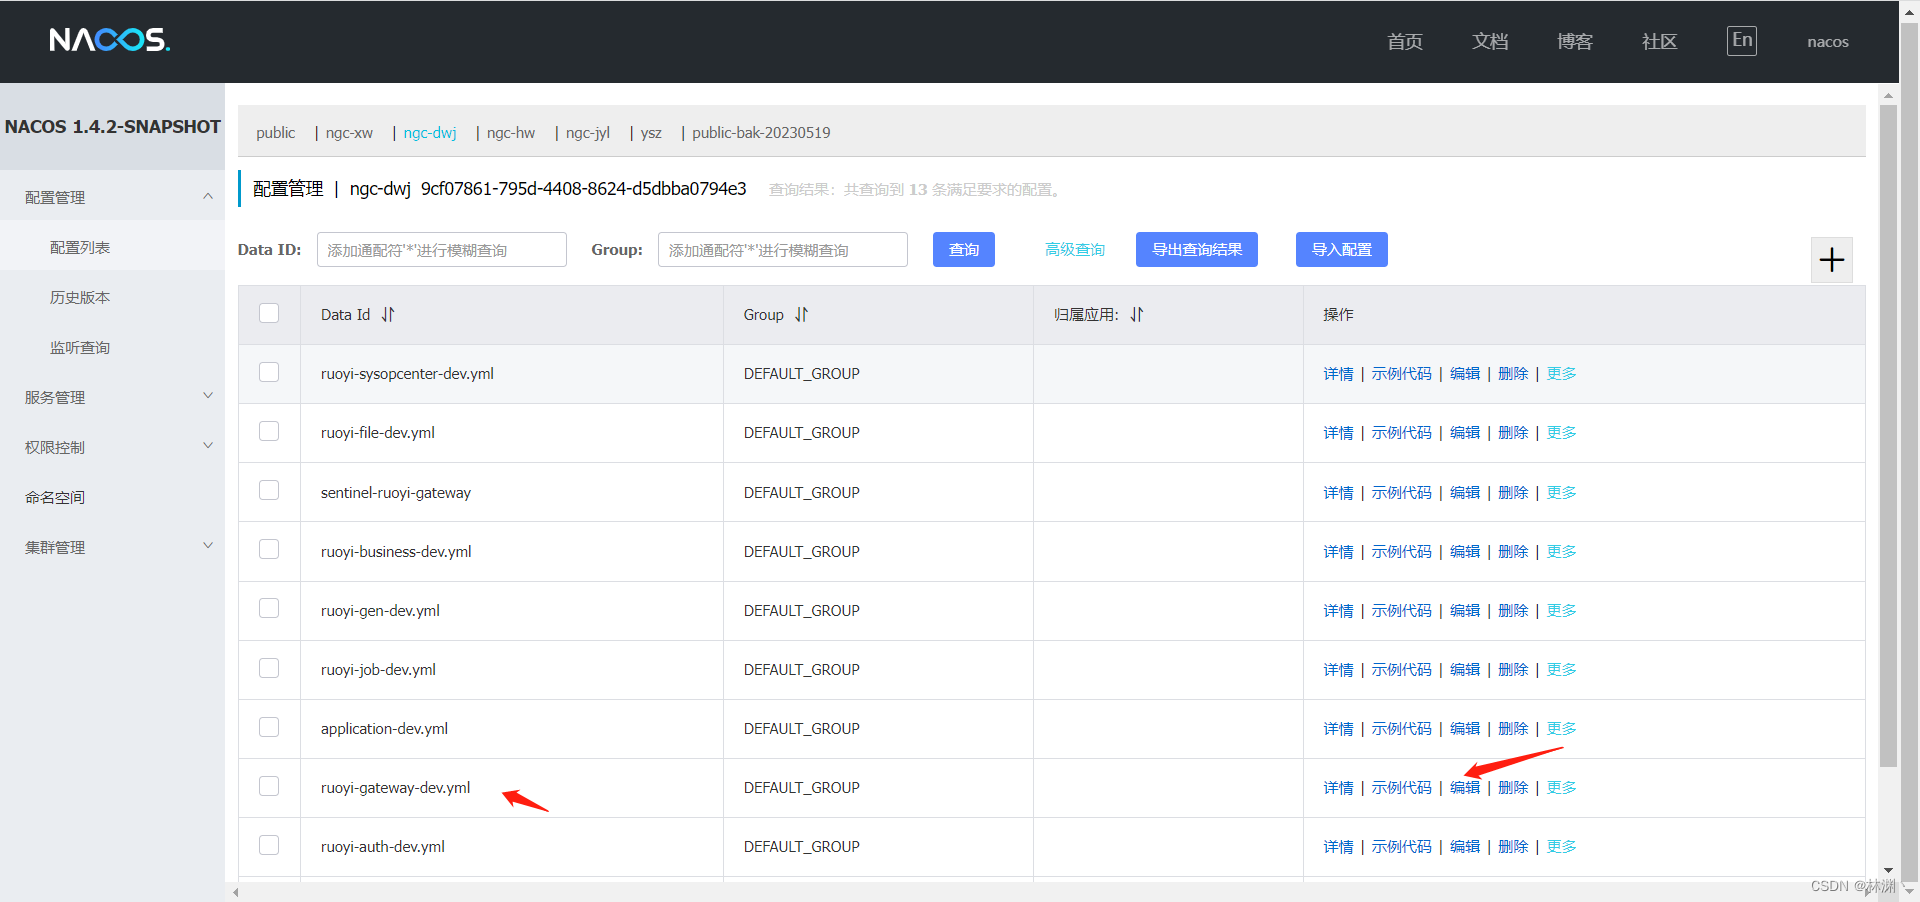Check the ruoyi-business-dev.yml row checkbox

(269, 549)
